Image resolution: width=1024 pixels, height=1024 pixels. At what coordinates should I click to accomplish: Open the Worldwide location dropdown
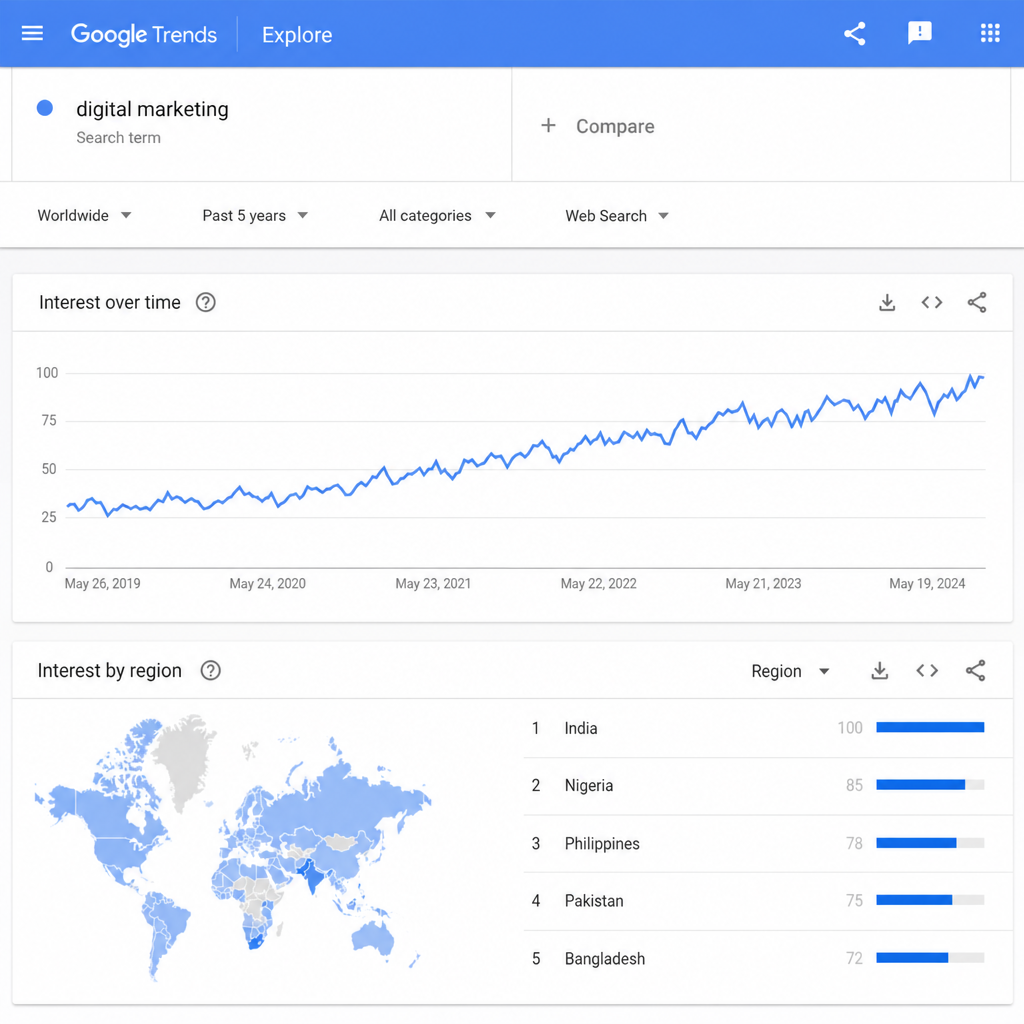pos(84,216)
